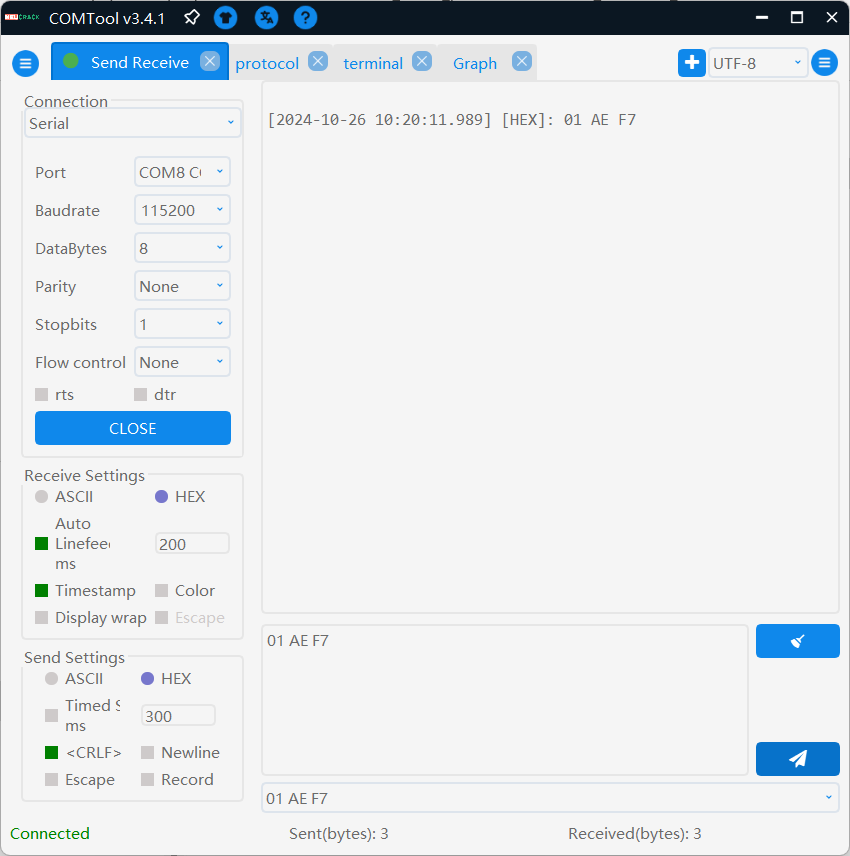Open the Flow control dropdown
Screen dimensions: 850x856
pos(182,362)
